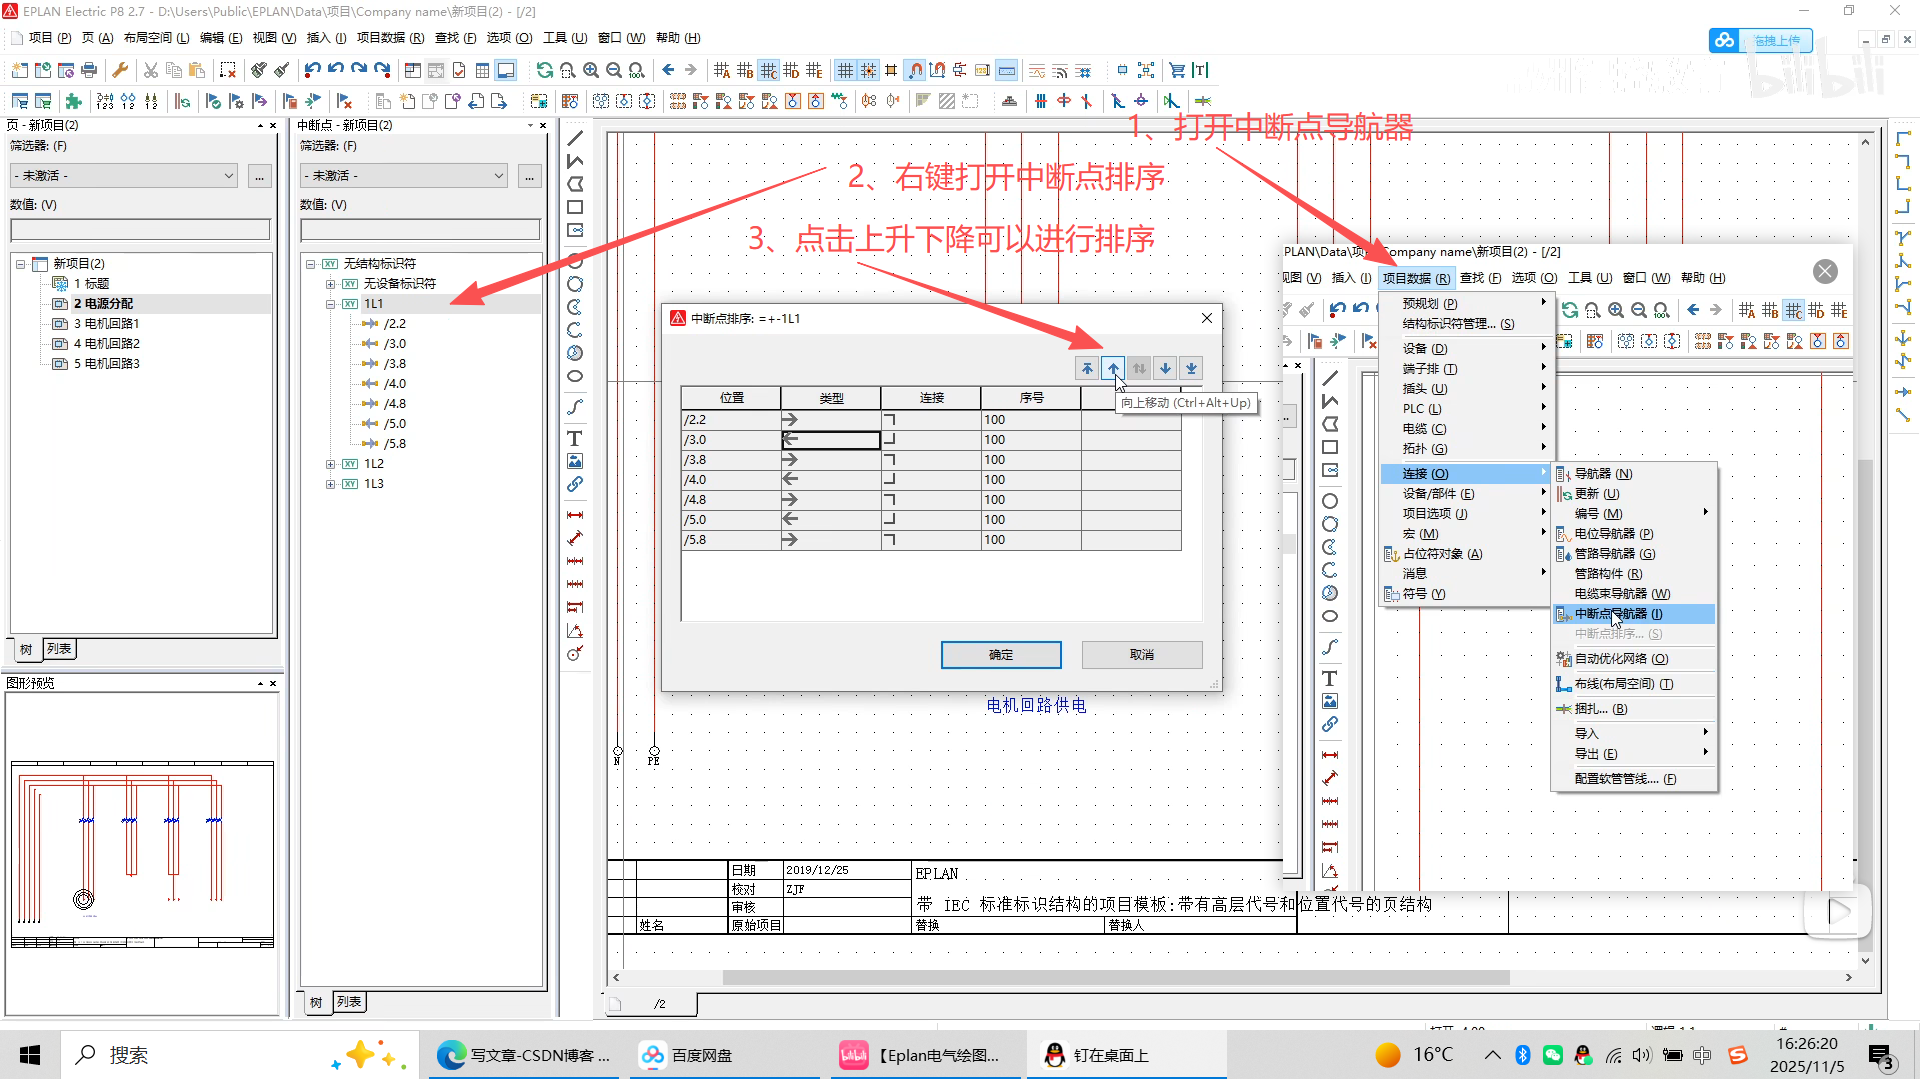The width and height of the screenshot is (1920, 1079).
Task: Toggle grid size C button
Action: tap(768, 70)
